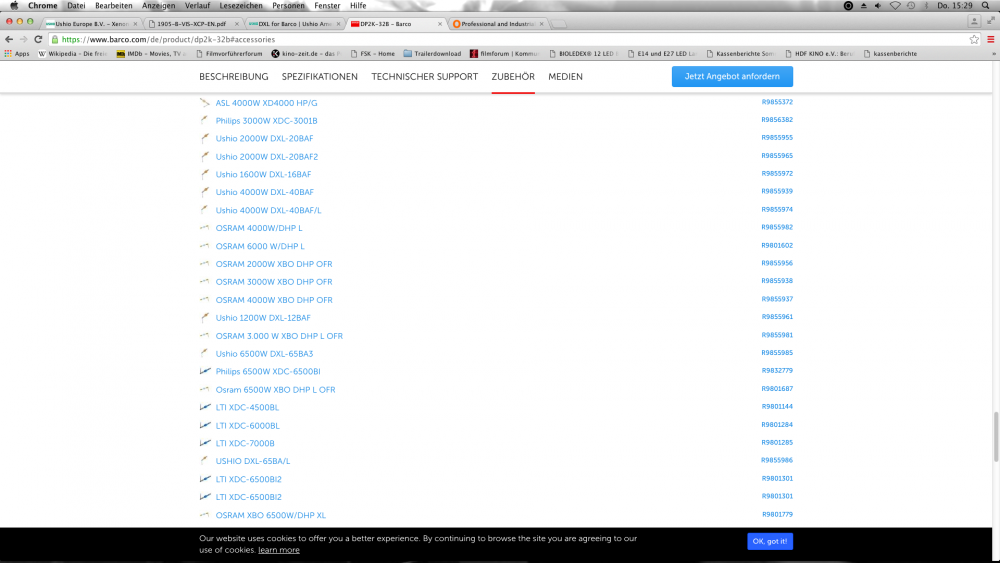Viewport: 1000px width, 563px height.
Task: Go to the Spezifikationen section
Action: click(x=319, y=77)
